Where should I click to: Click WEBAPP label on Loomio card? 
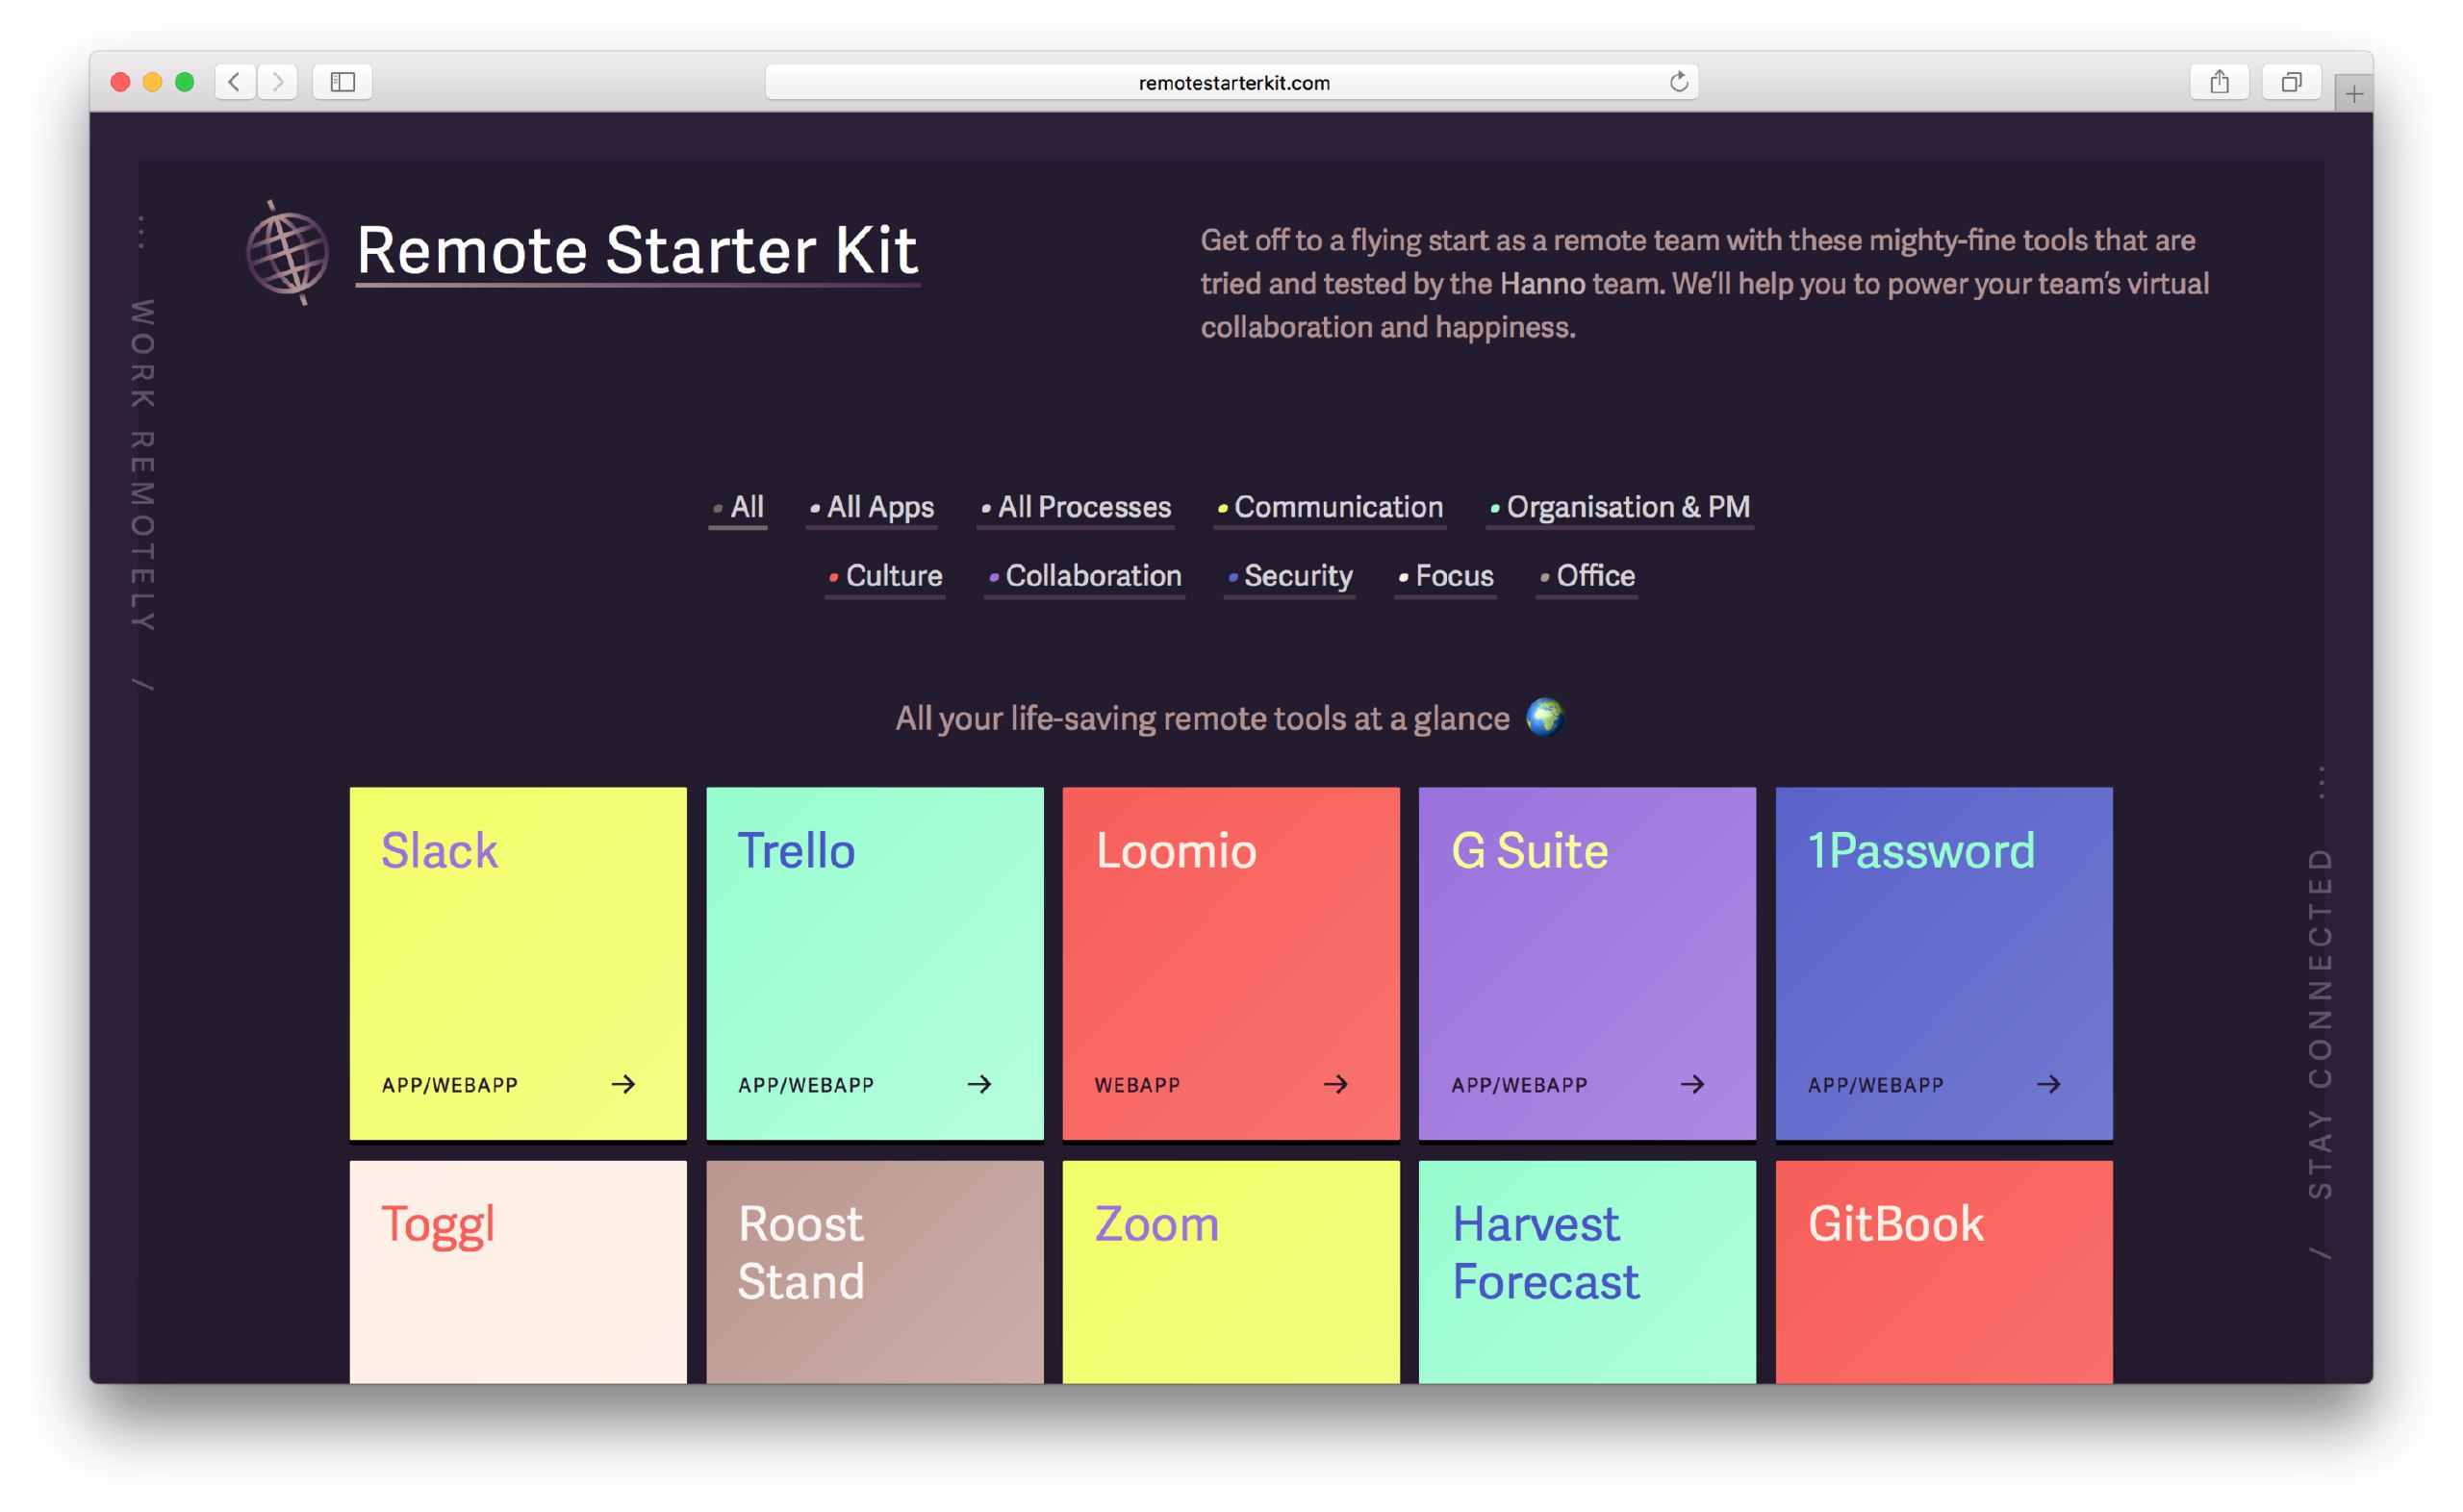coord(1137,1085)
